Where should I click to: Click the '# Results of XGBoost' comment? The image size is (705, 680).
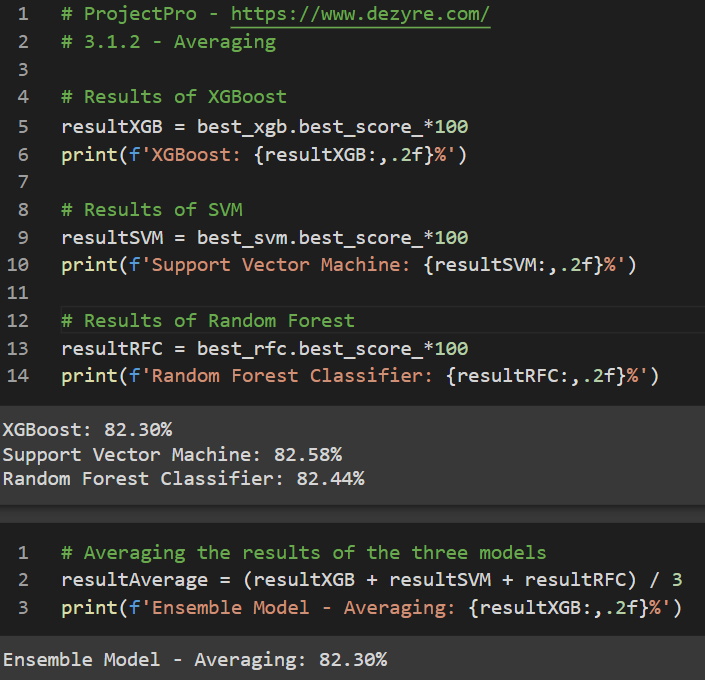point(174,97)
